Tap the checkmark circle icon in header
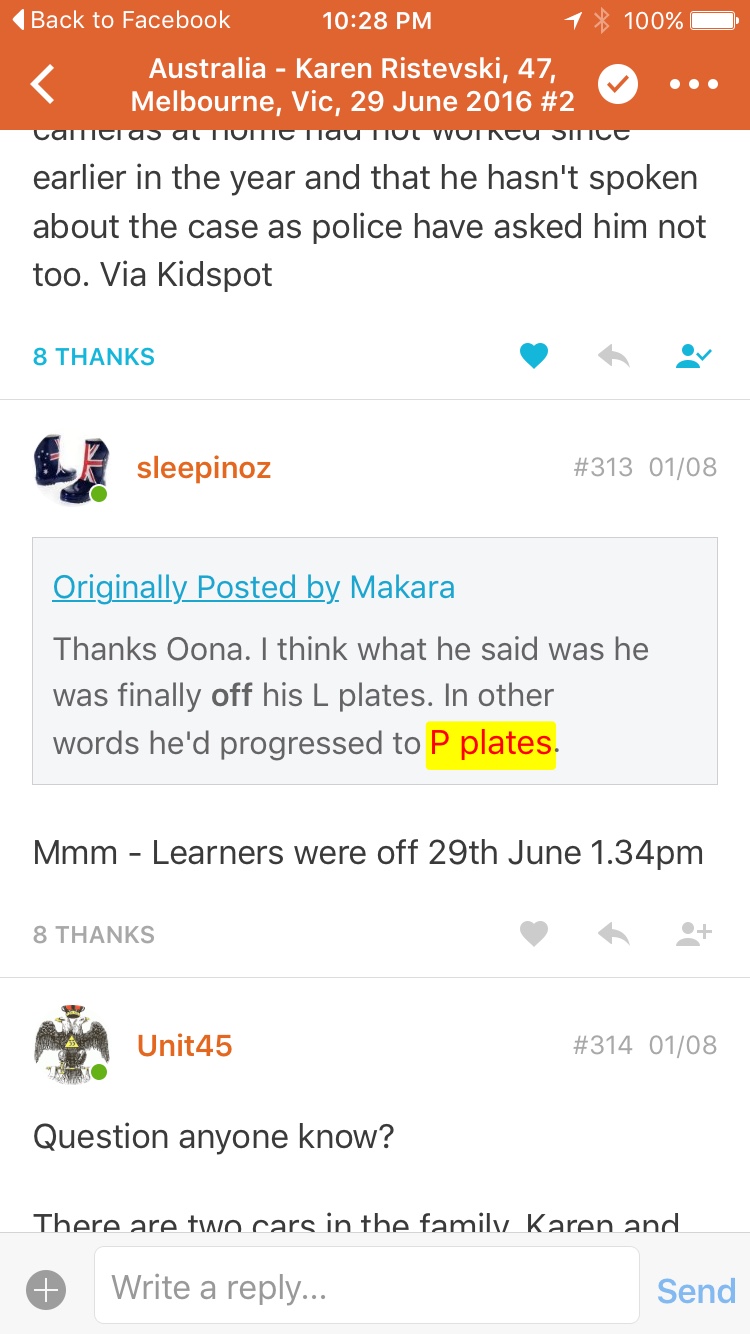The height and width of the screenshot is (1334, 750). click(618, 85)
